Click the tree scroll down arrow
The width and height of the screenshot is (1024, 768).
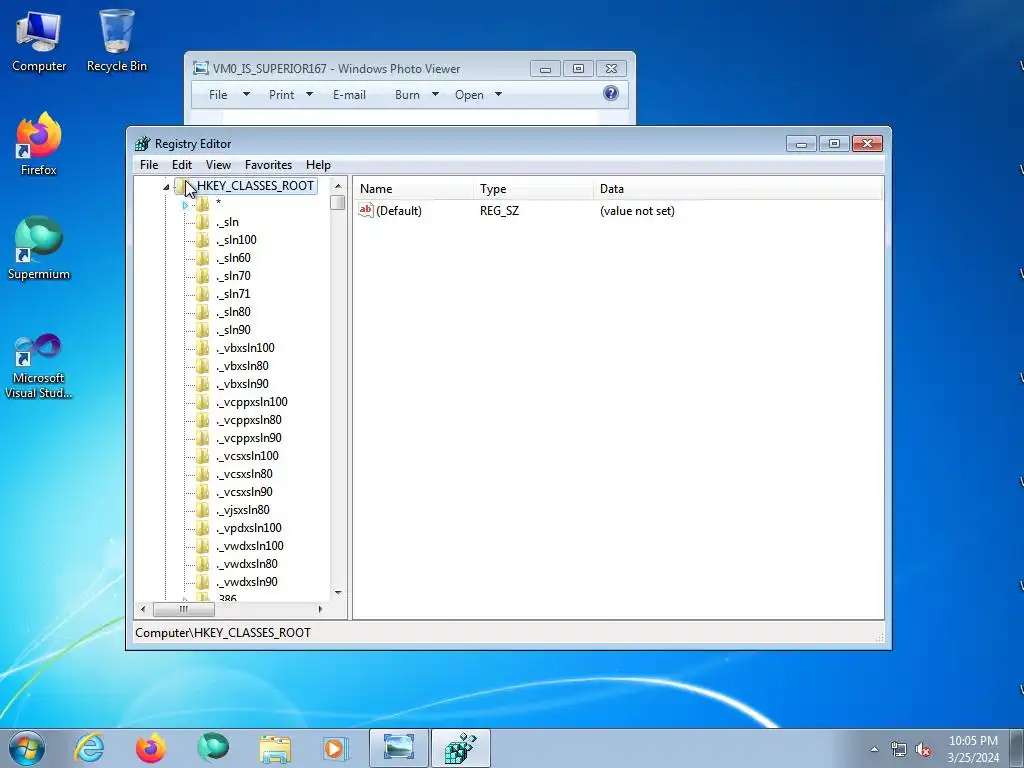point(338,592)
